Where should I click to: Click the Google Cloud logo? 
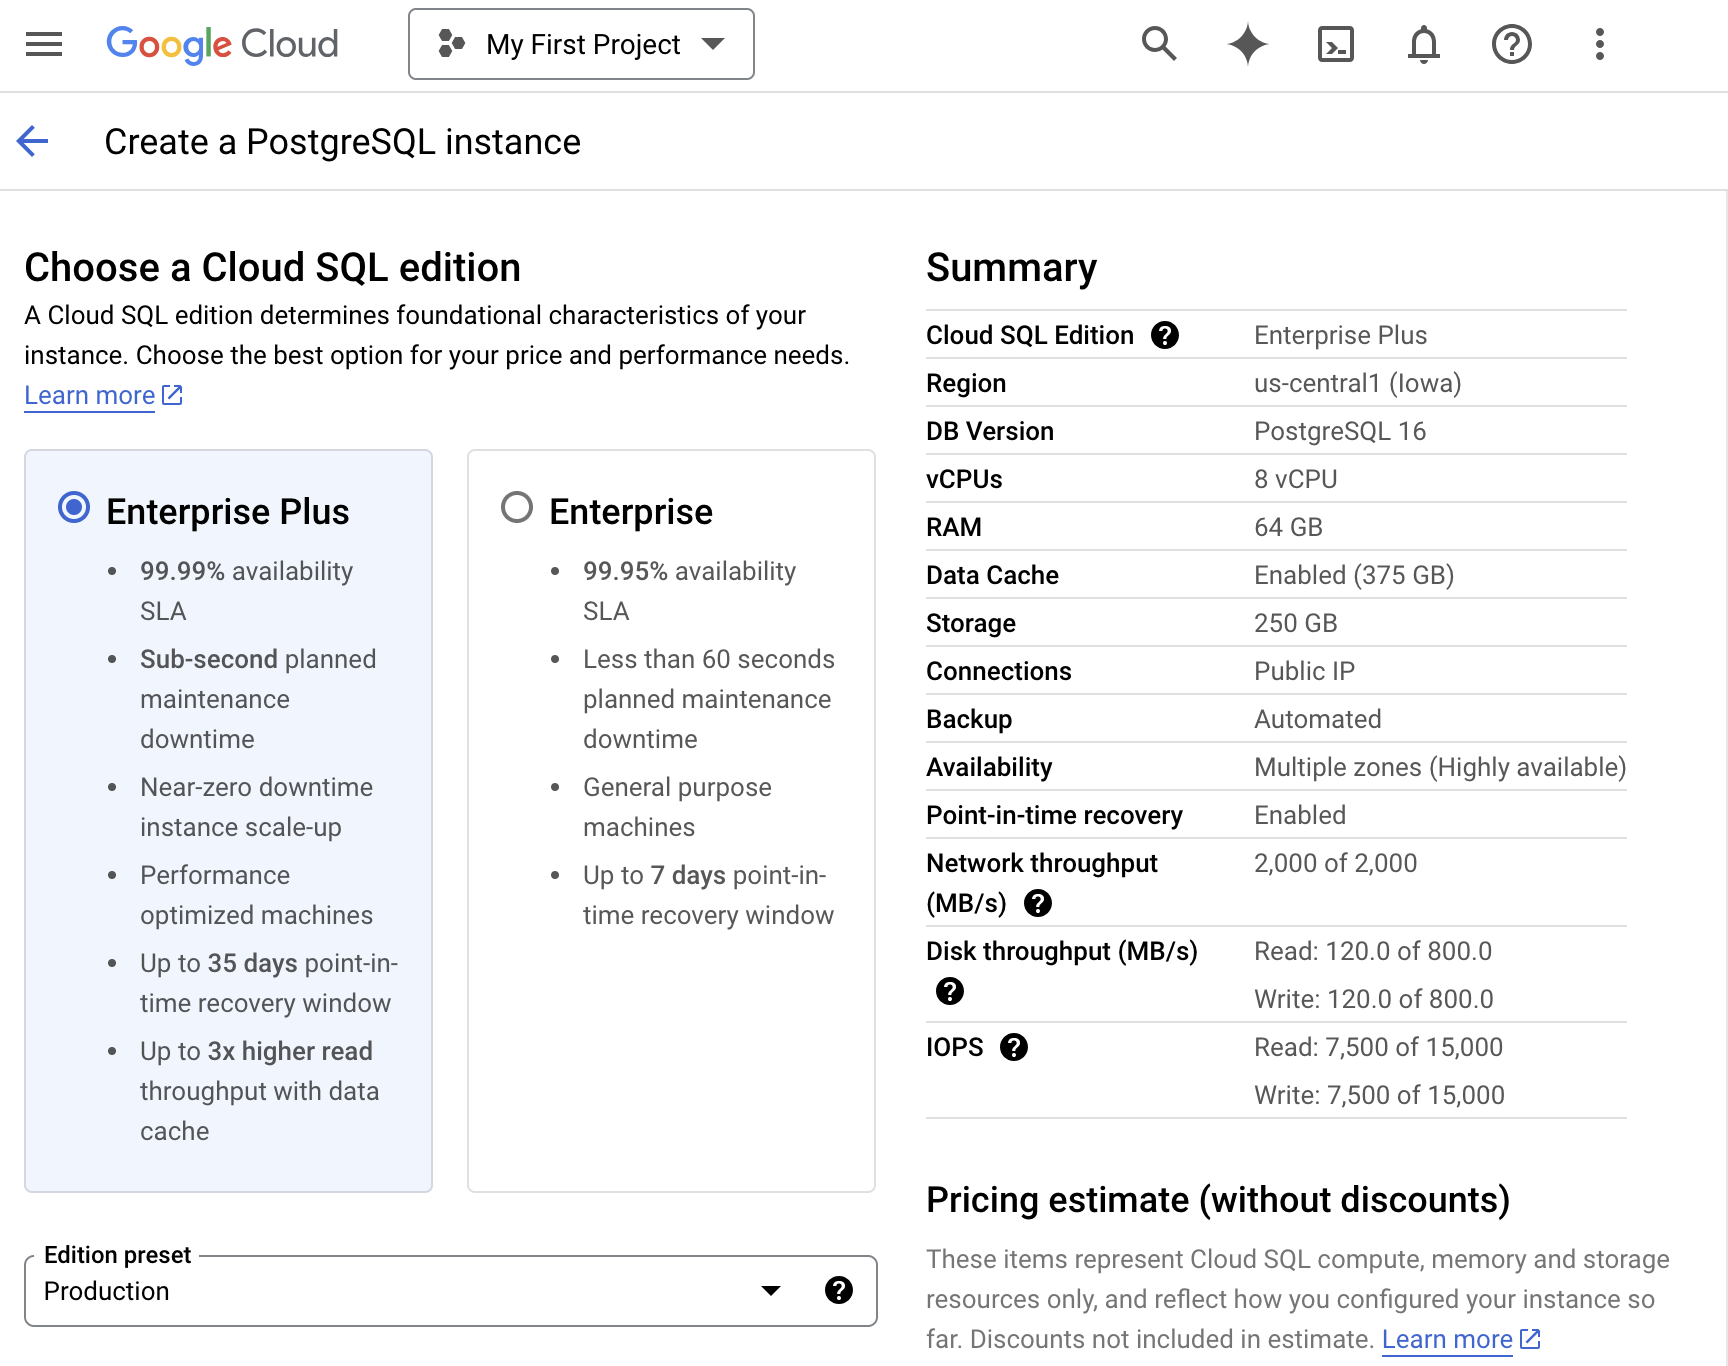222,44
